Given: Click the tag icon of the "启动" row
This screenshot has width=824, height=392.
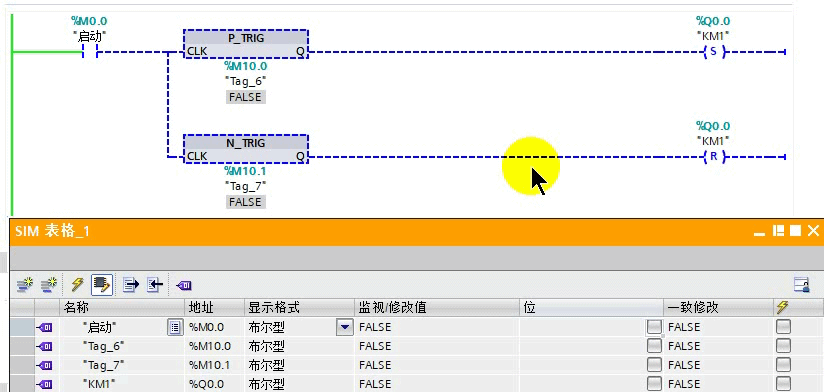Looking at the screenshot, I should click(x=45, y=328).
